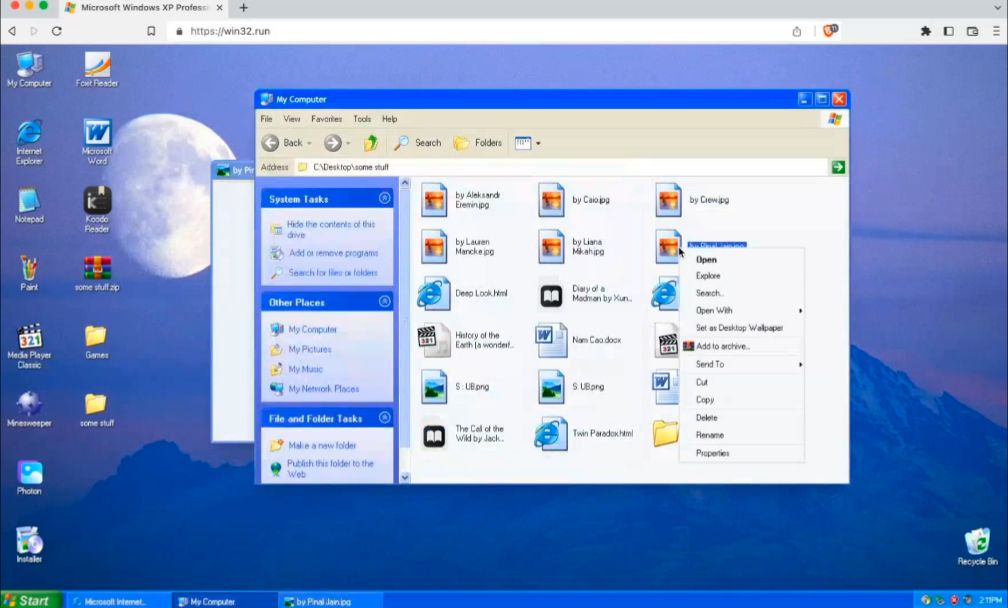Click Forward arrow in explorer toolbar
Screen dimensions: 1008x608
(332, 143)
